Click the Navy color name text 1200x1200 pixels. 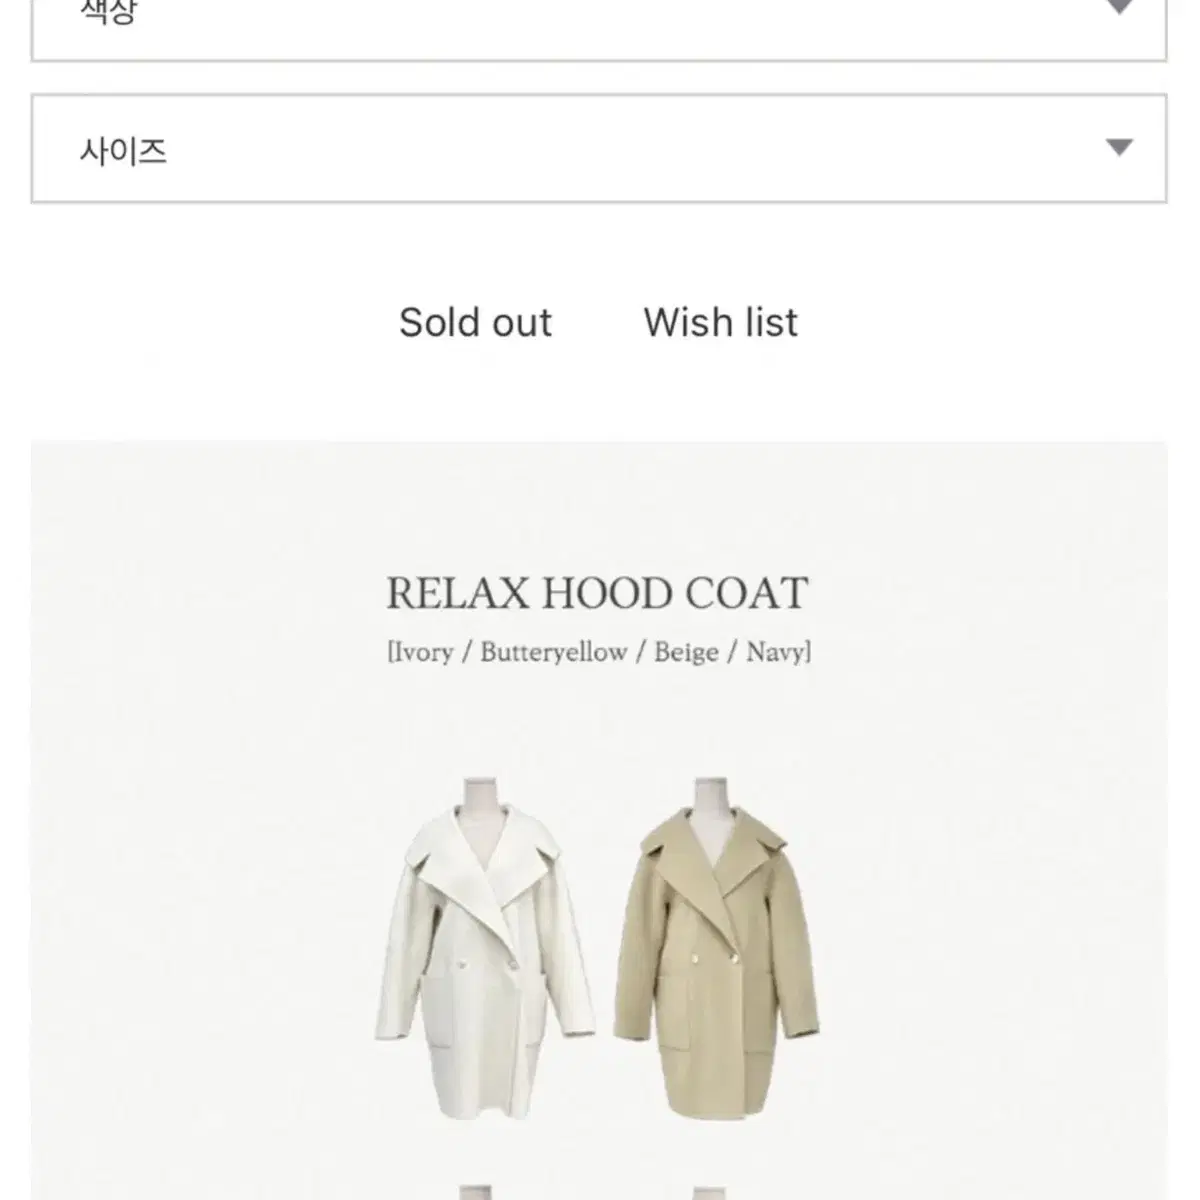(776, 652)
